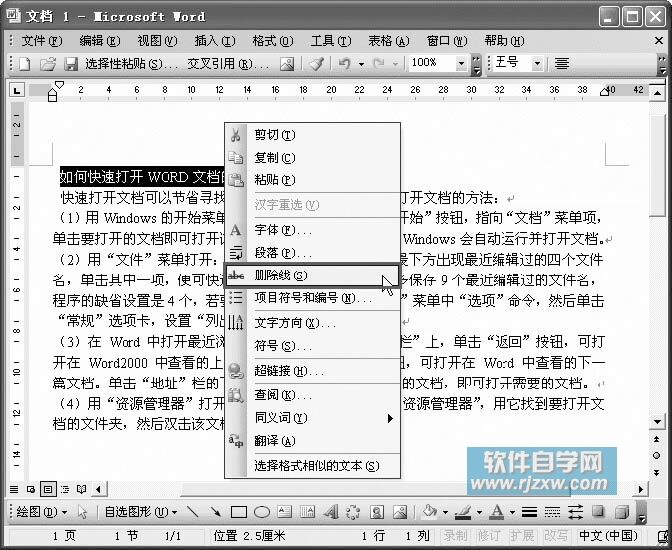The height and width of the screenshot is (550, 672).
Task: Click the insert picture toolbar icon
Action: (287, 64)
